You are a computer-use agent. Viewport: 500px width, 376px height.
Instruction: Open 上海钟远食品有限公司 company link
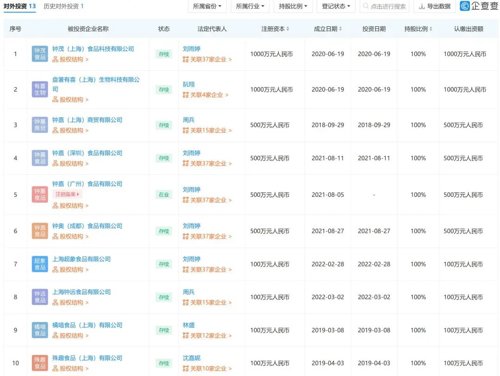click(x=82, y=292)
